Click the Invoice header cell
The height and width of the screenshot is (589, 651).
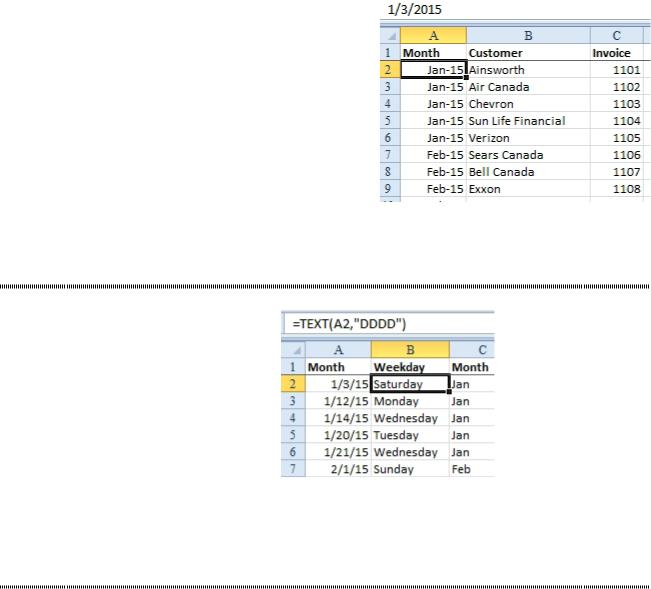pyautogui.click(x=617, y=53)
